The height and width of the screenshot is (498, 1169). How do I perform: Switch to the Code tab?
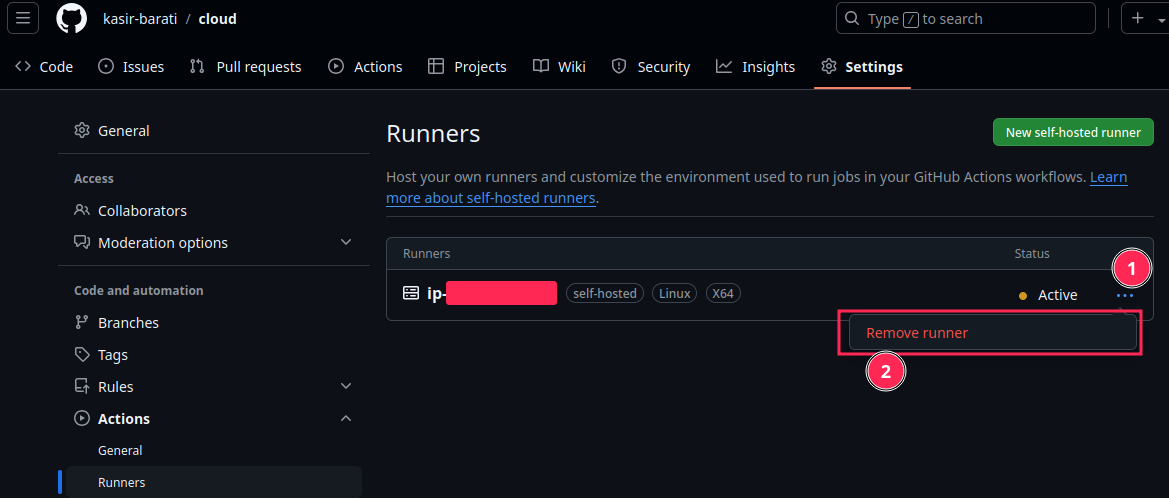(x=45, y=66)
